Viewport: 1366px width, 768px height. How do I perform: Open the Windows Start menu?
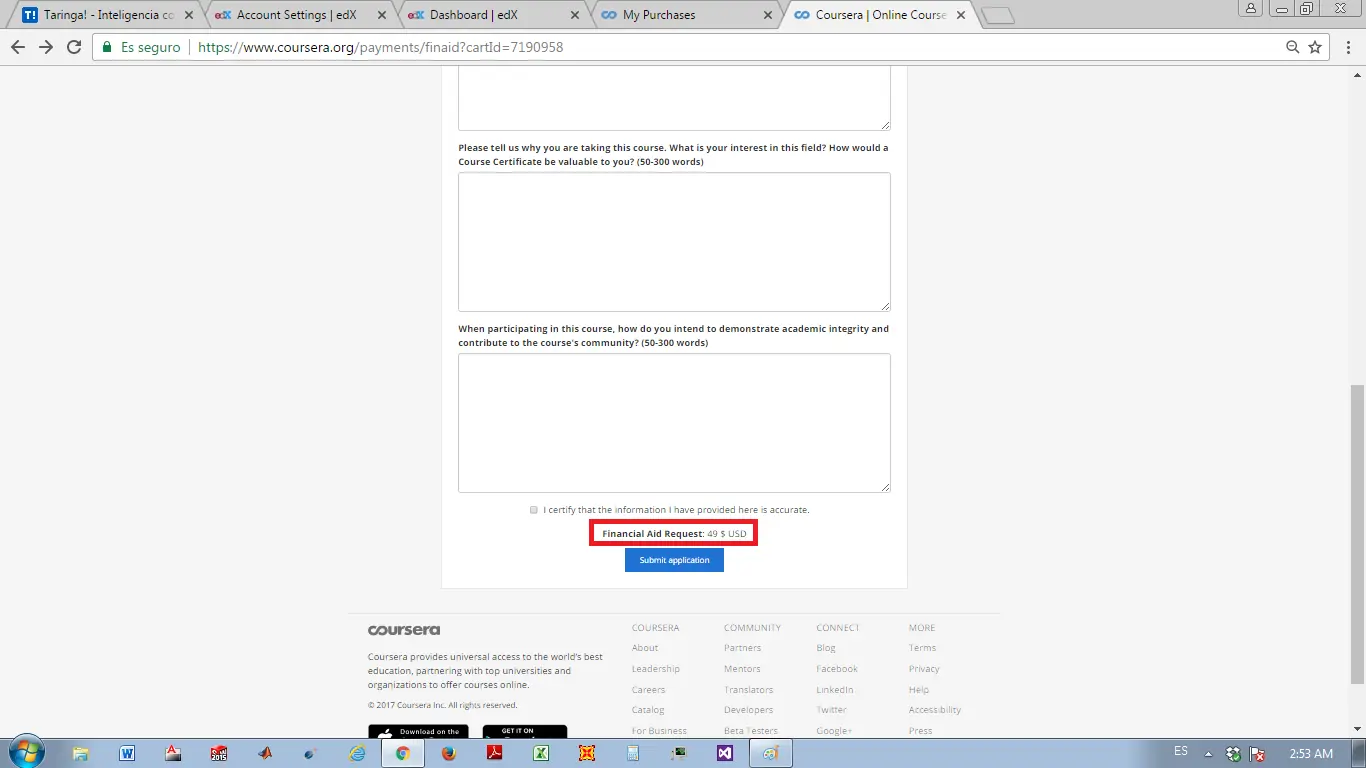[x=27, y=752]
